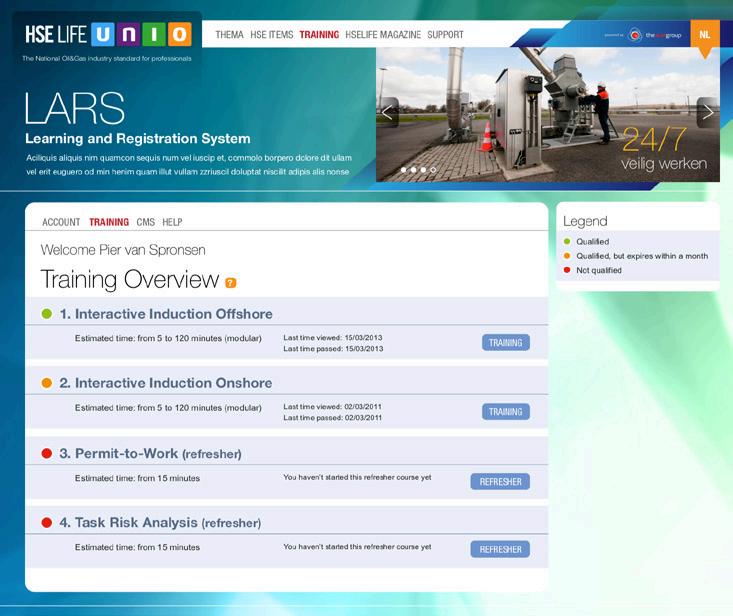Click green status dot for Induction Offshore
The width and height of the screenshot is (733, 616).
[47, 314]
